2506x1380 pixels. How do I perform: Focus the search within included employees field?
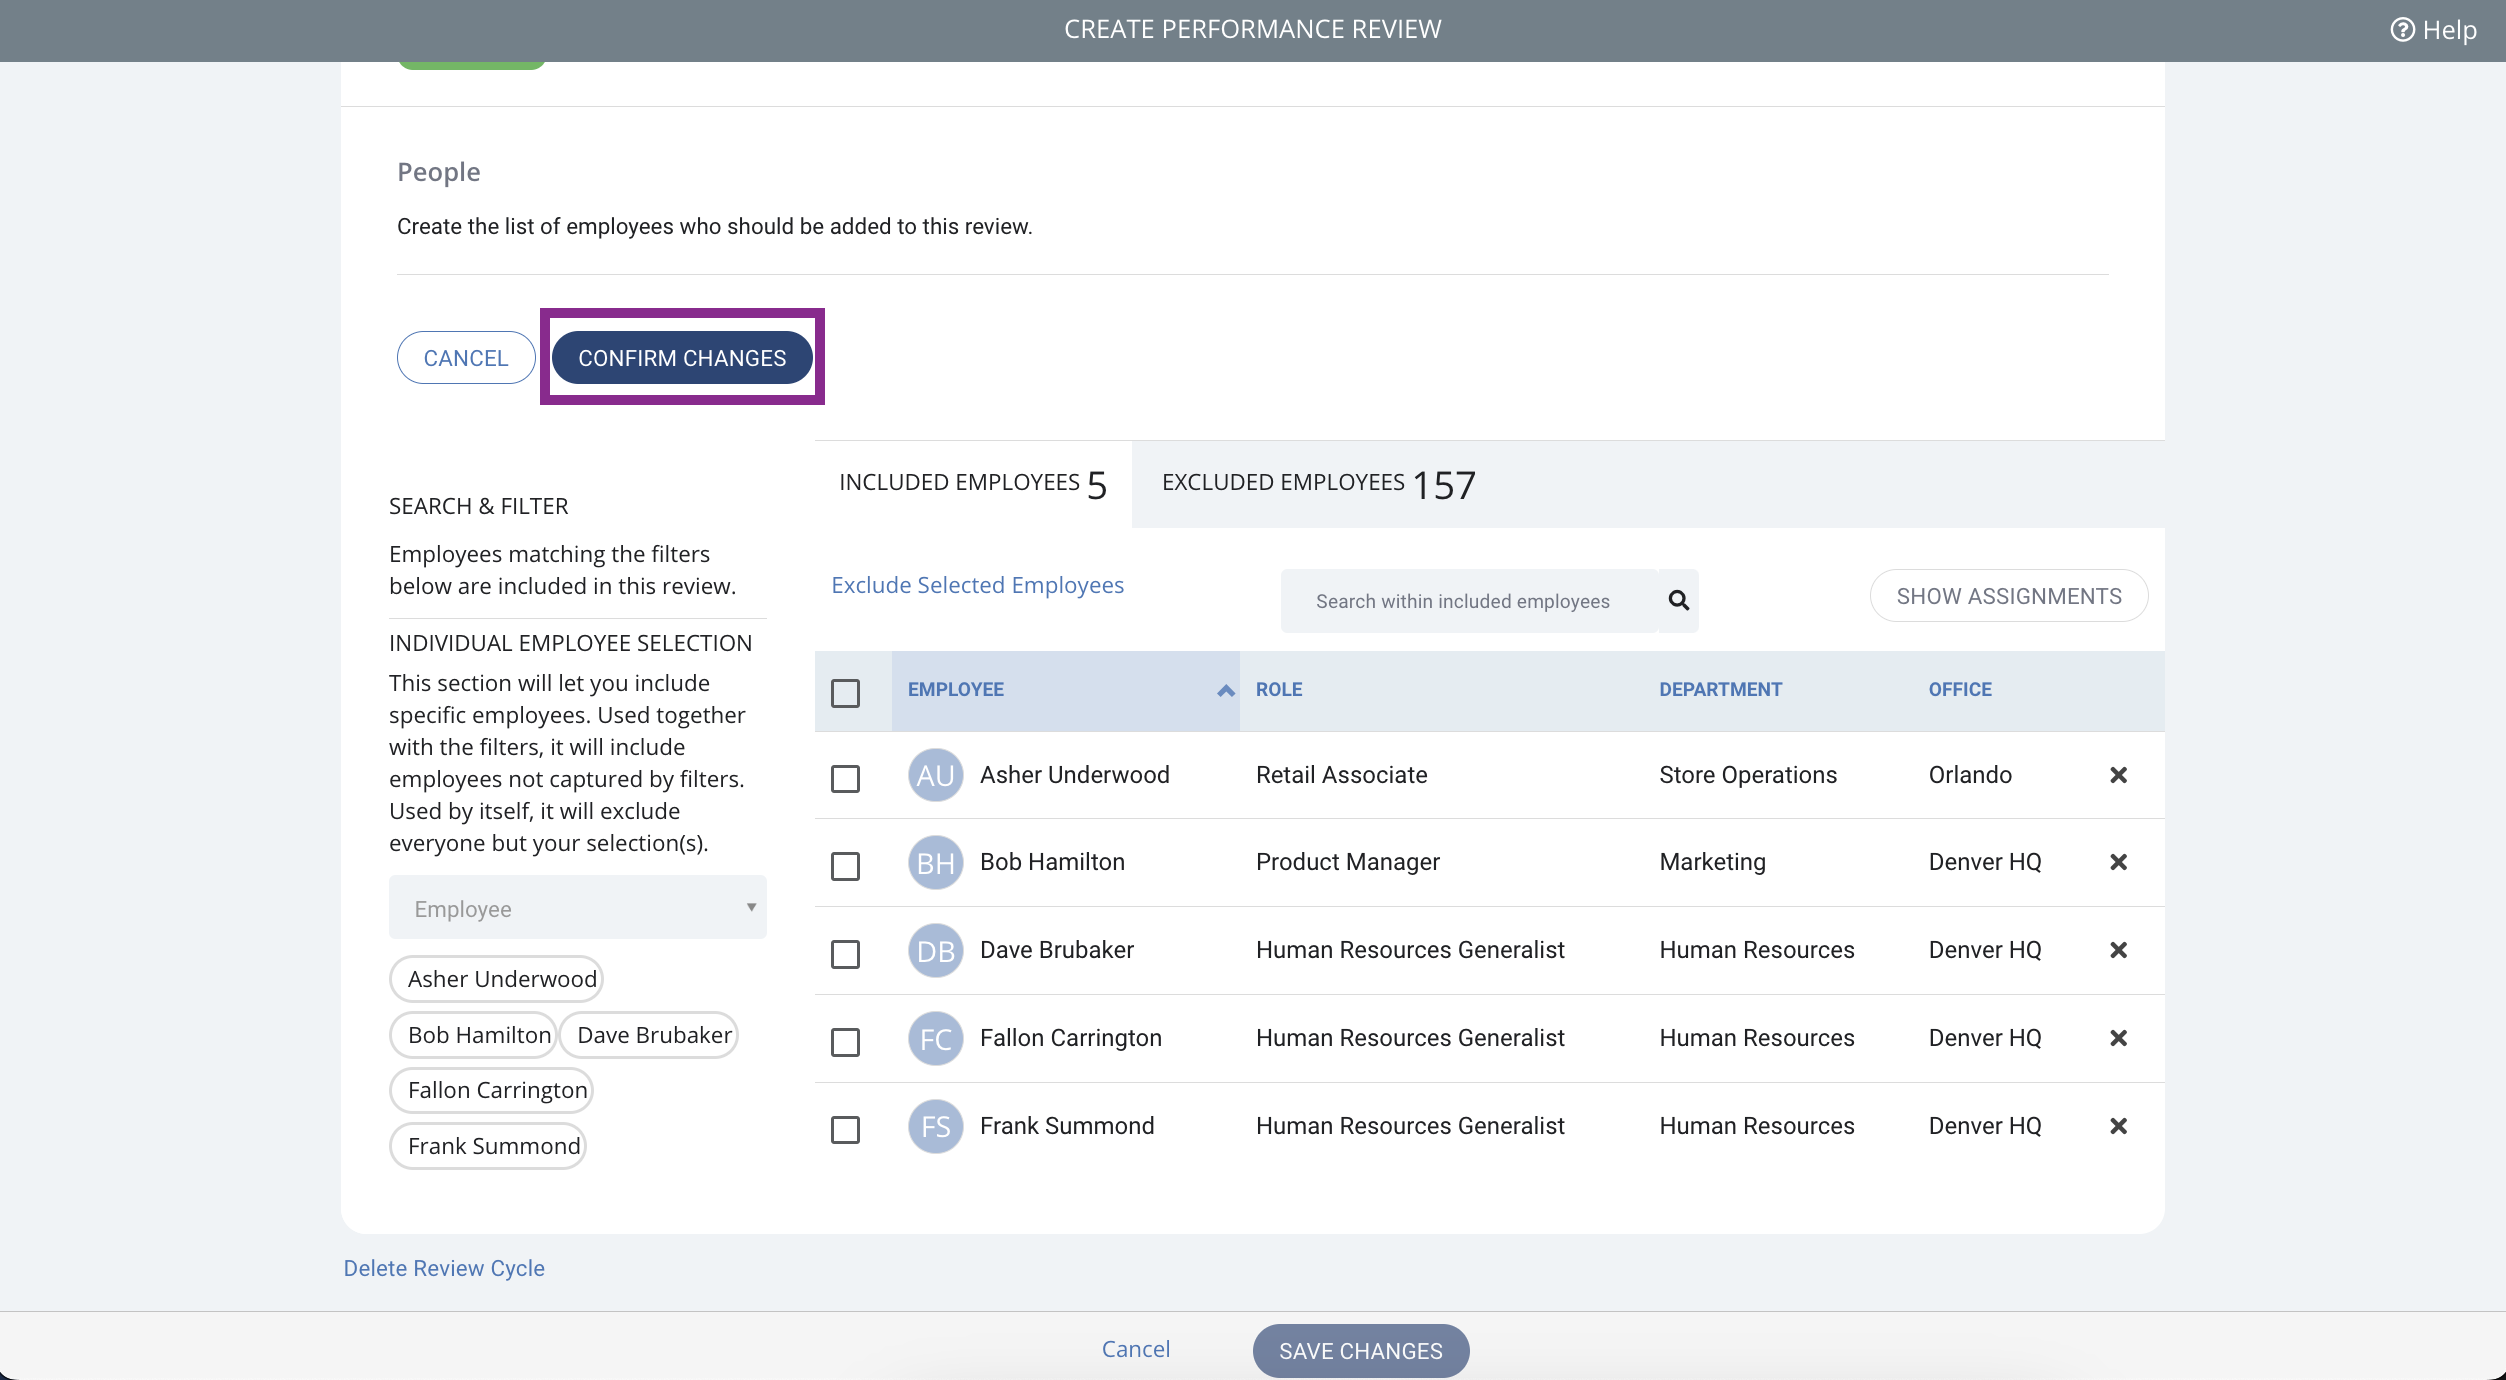1469,601
